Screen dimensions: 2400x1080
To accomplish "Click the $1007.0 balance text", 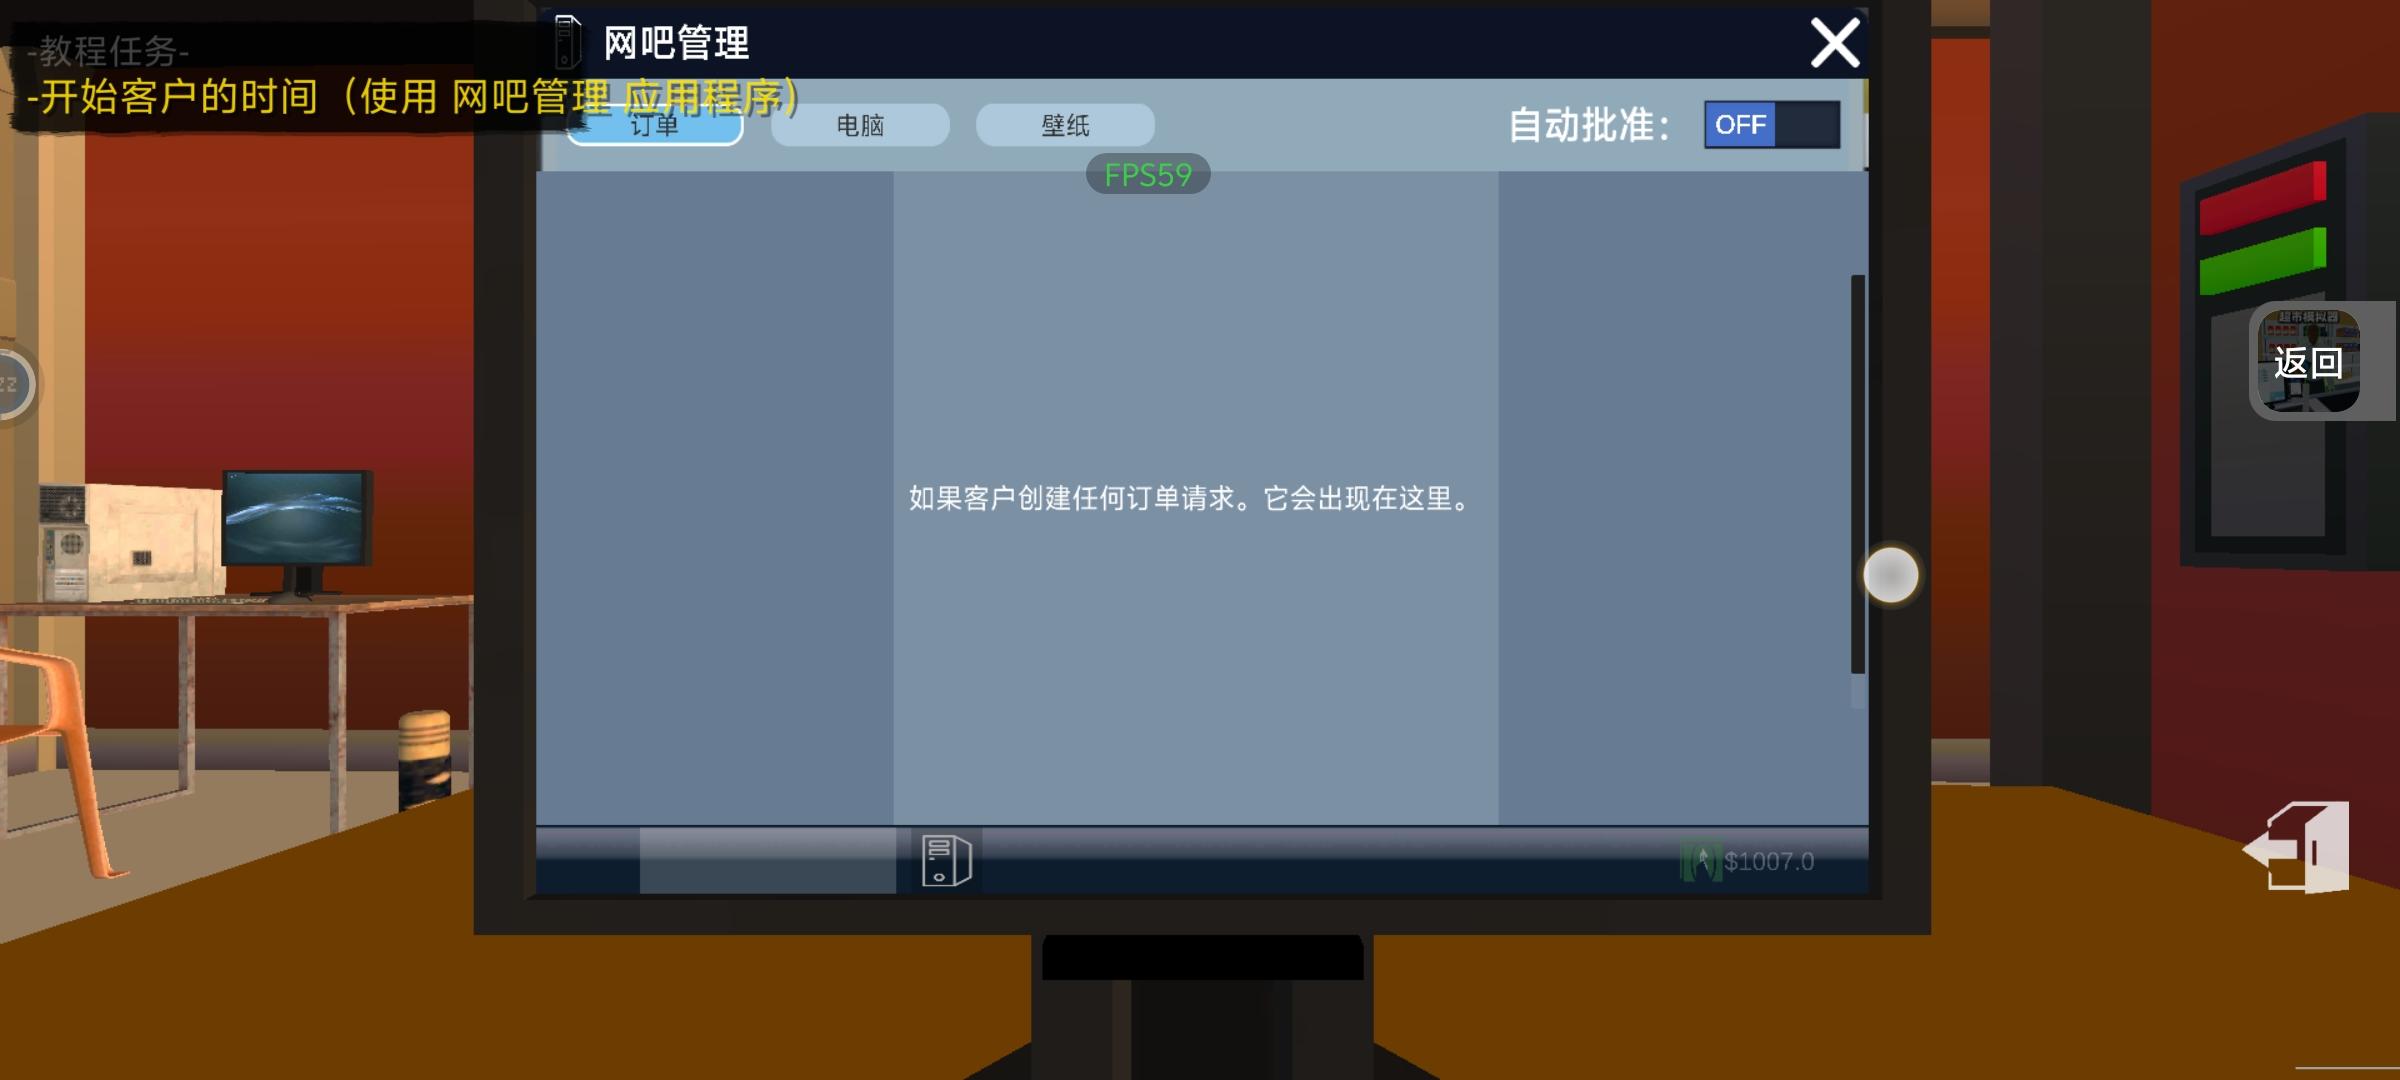I will [1768, 861].
